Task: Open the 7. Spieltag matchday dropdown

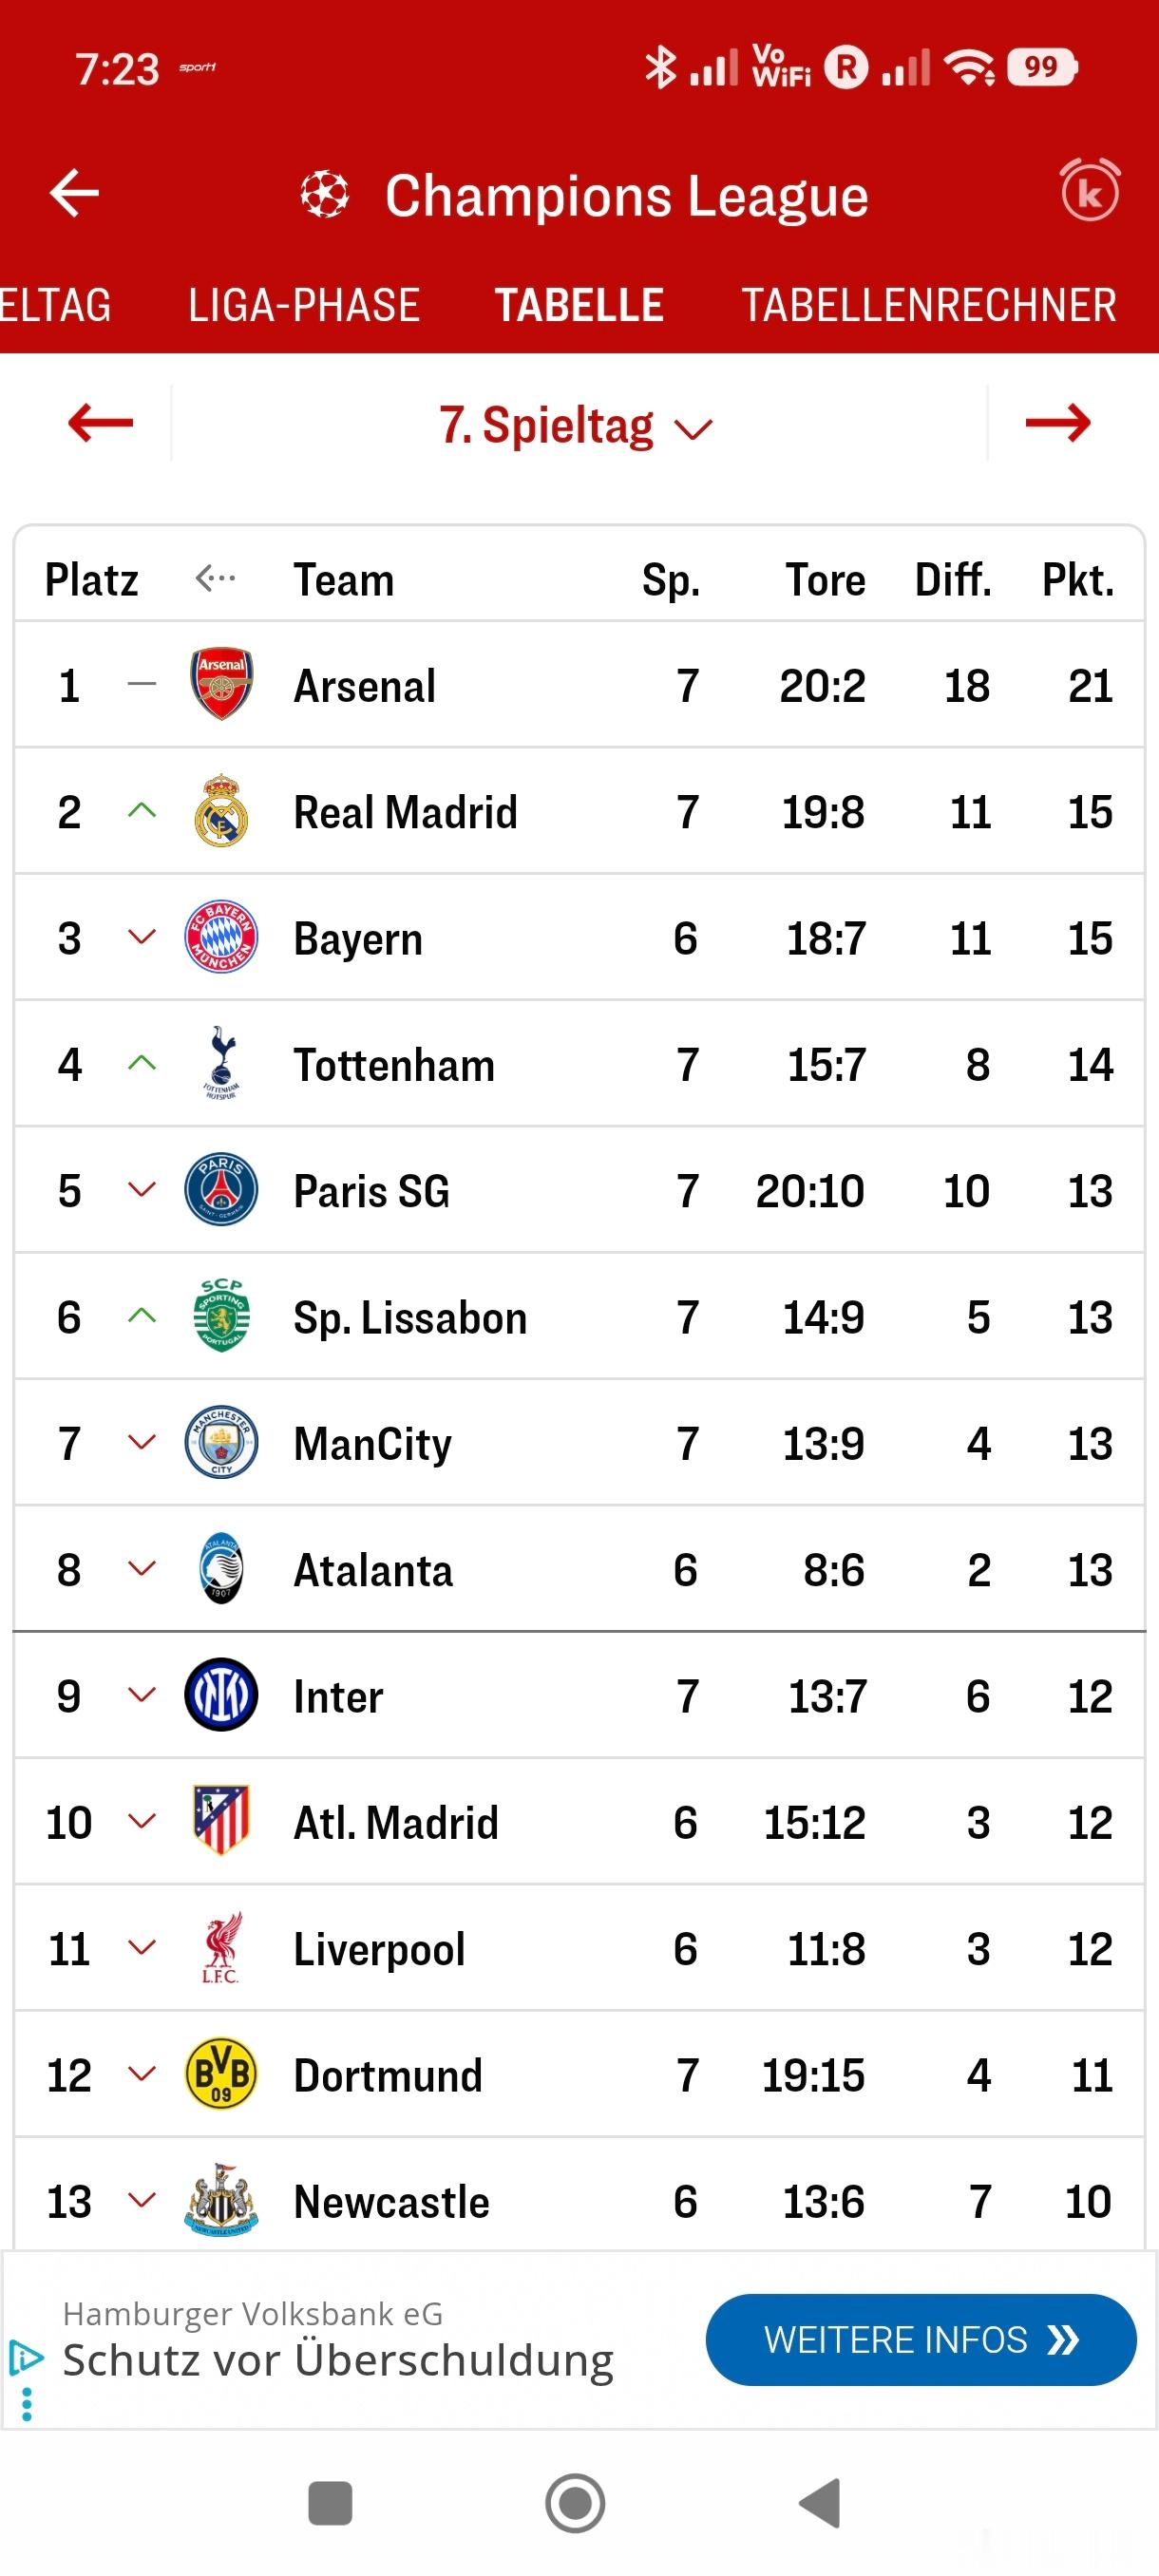Action: point(576,426)
